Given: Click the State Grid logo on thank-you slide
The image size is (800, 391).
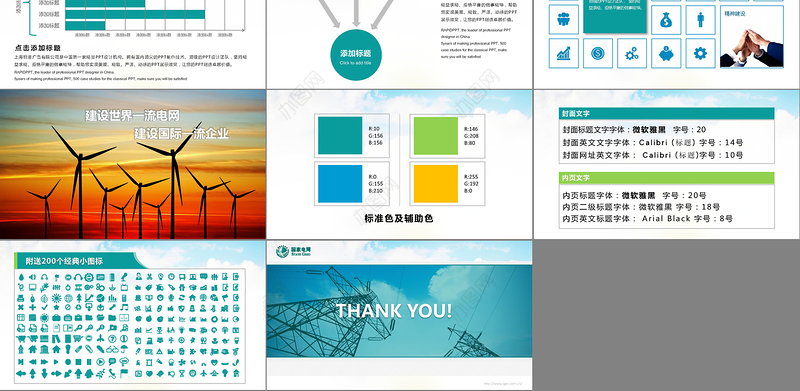Looking at the screenshot, I should point(293,251).
